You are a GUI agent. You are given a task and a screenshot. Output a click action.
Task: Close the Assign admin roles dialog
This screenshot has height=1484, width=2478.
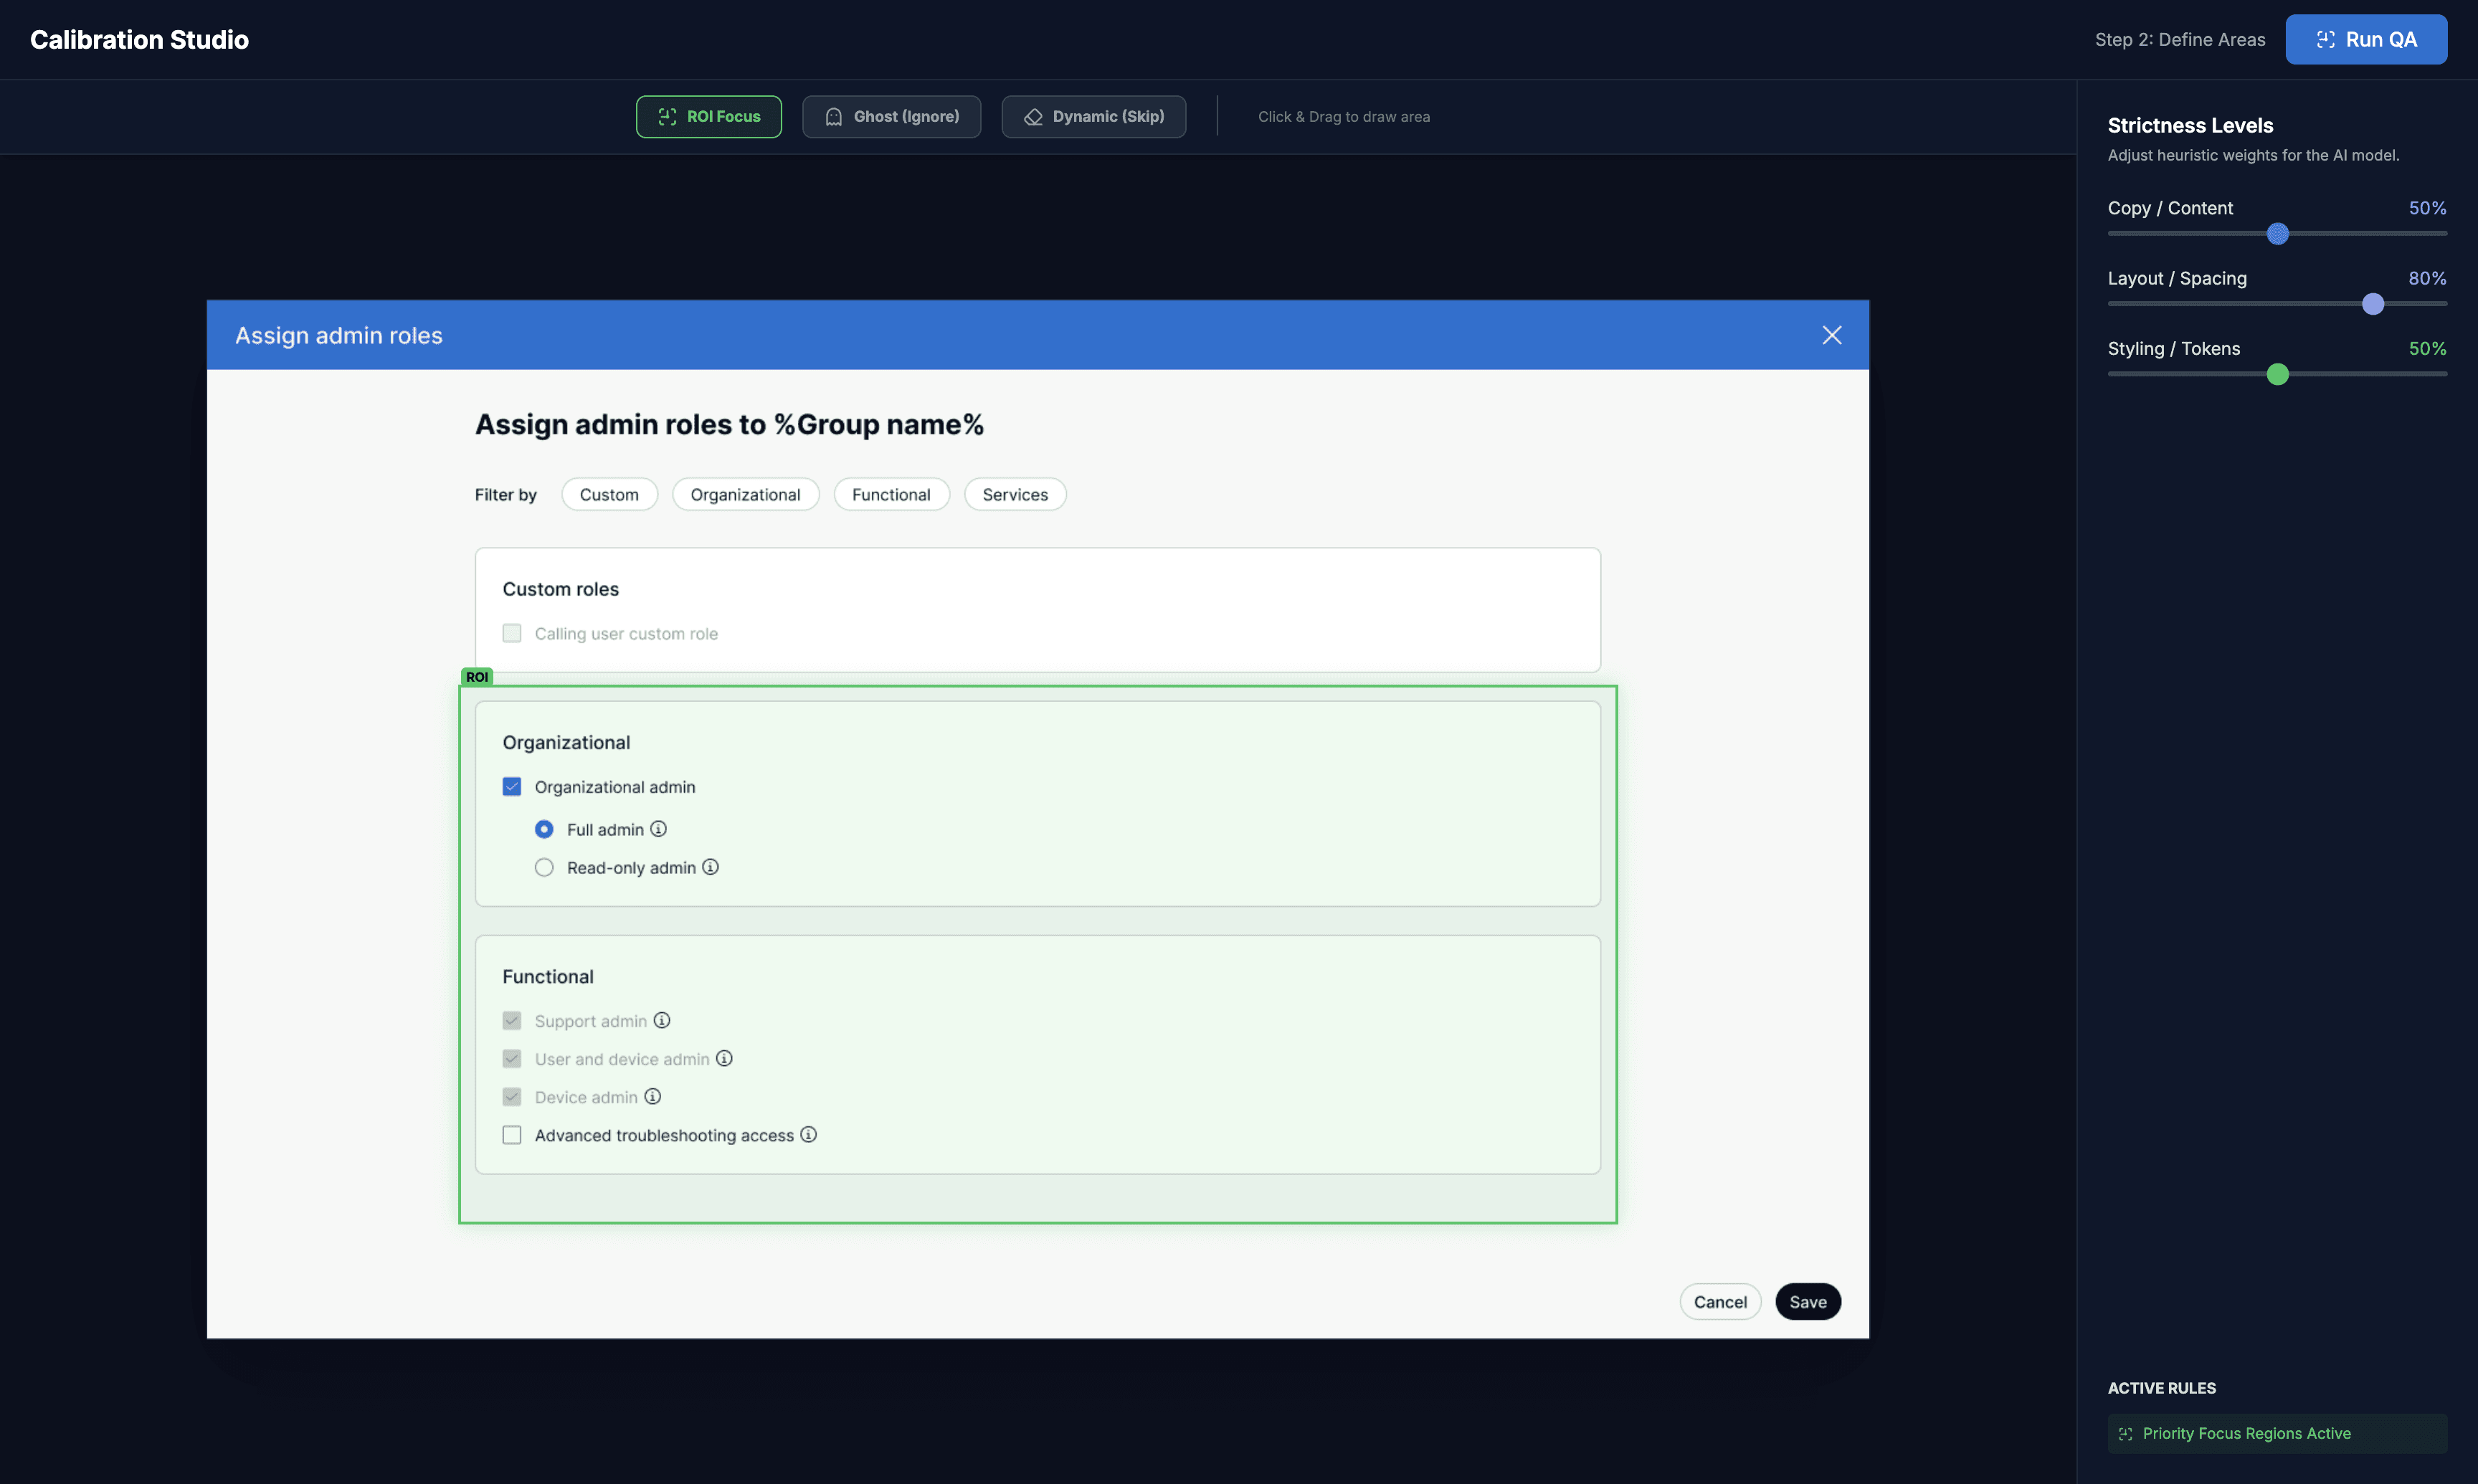(1831, 335)
